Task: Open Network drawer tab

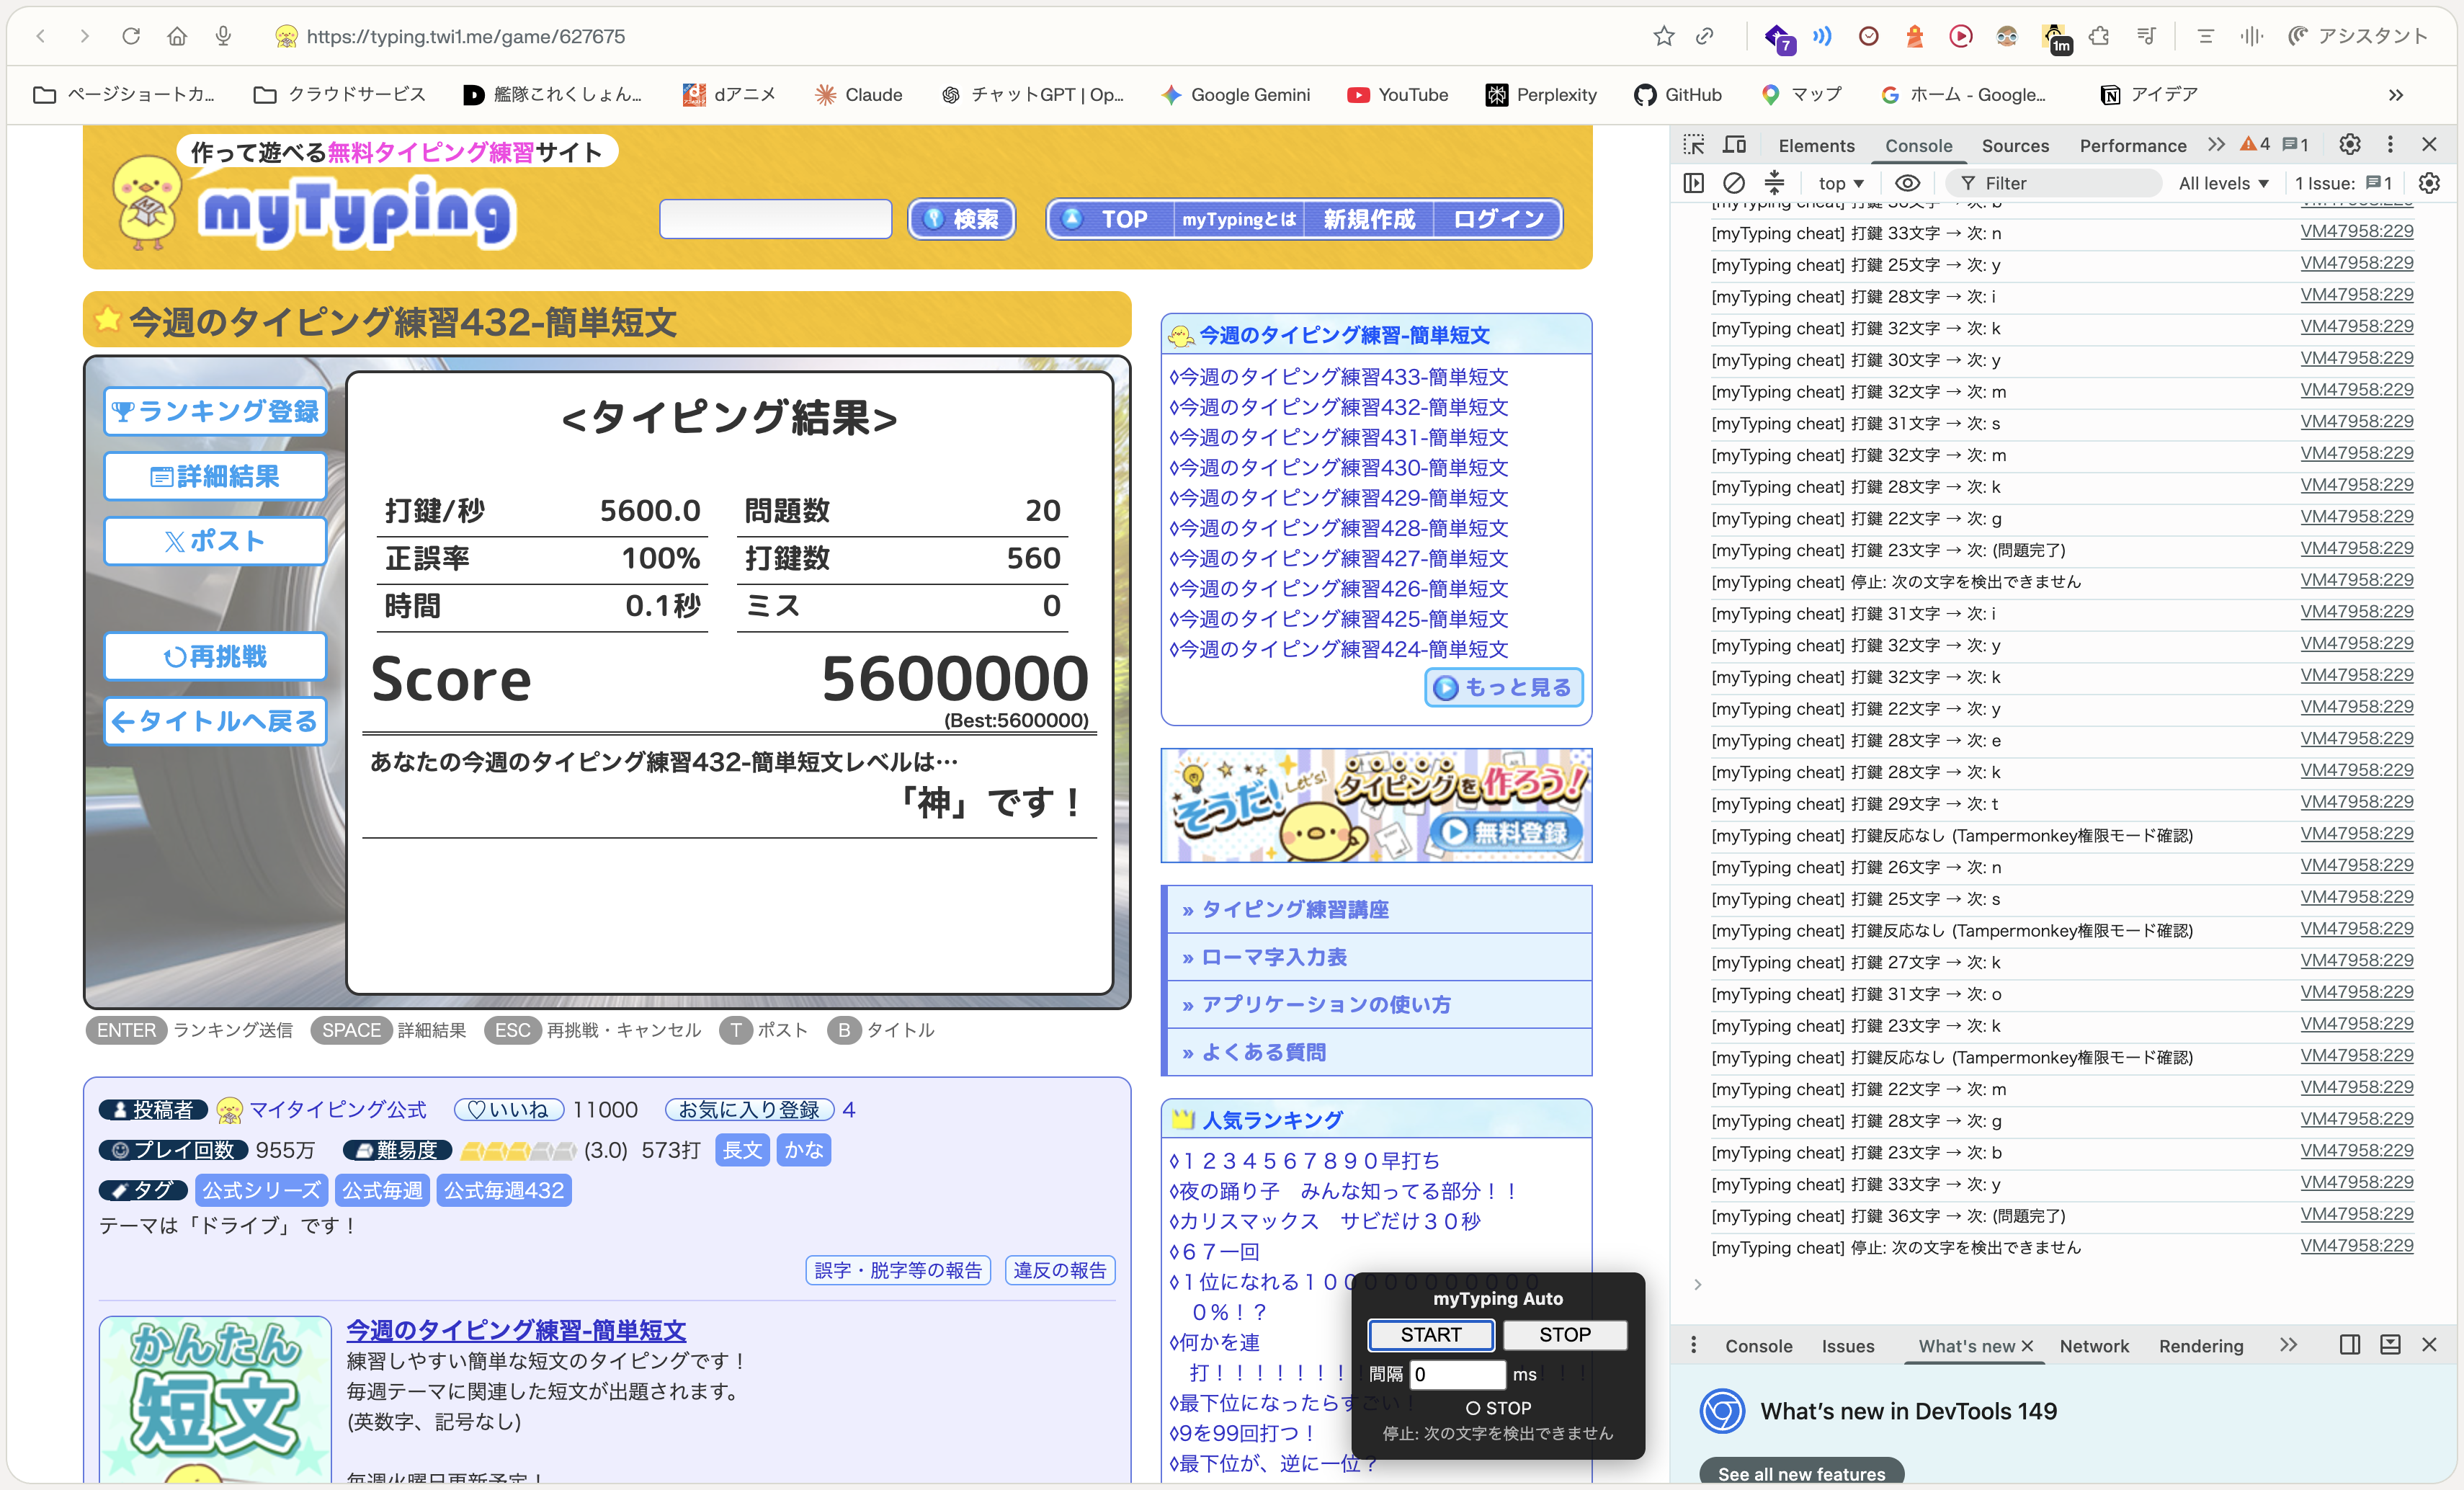Action: click(x=2094, y=1346)
